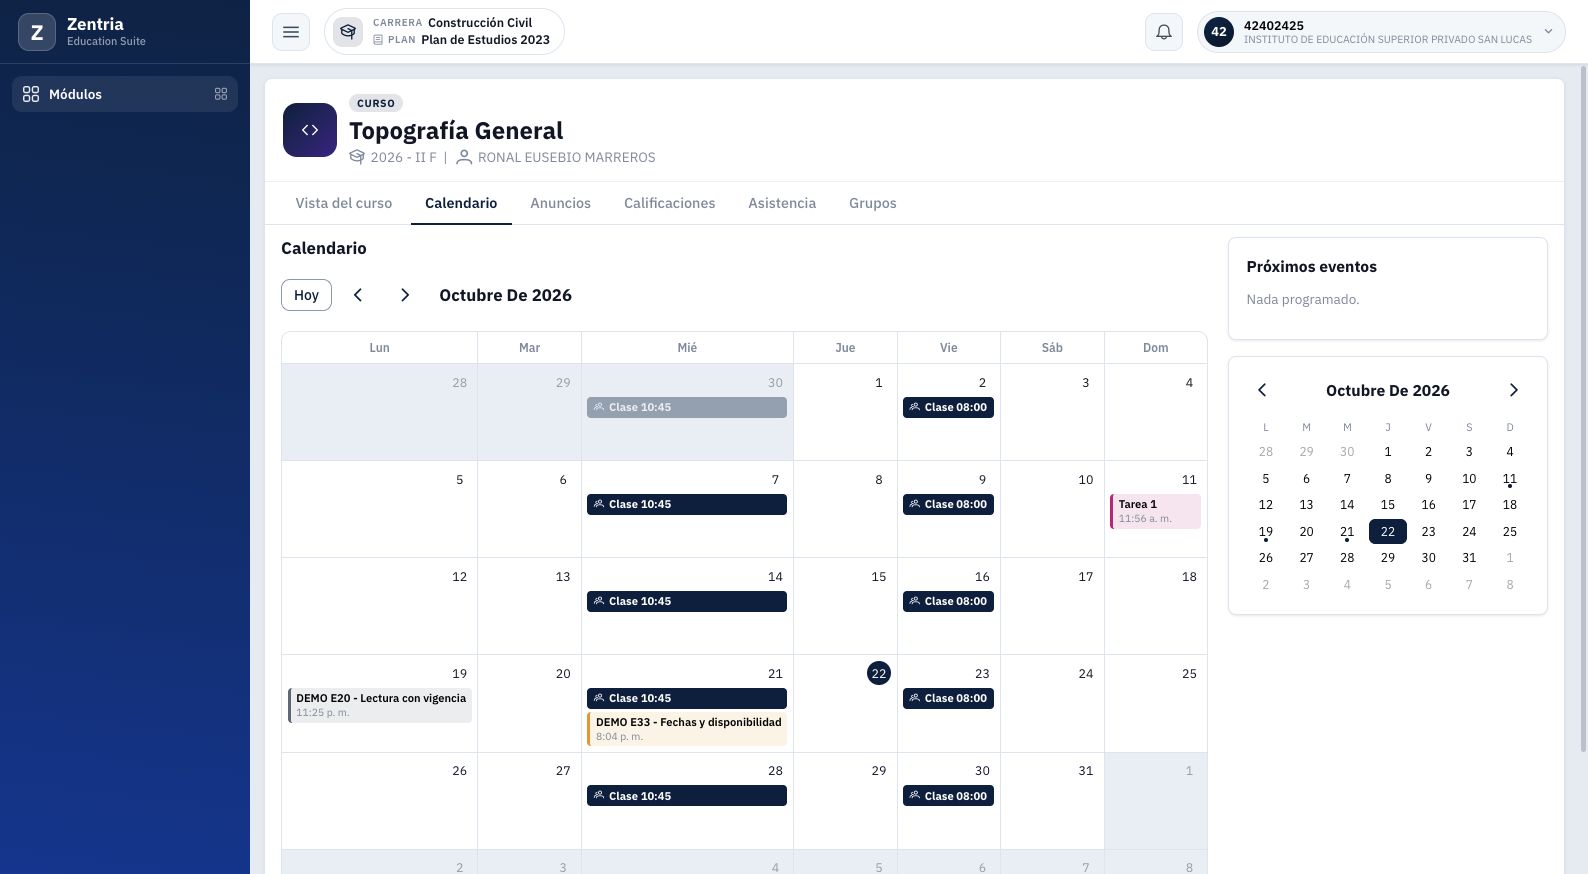1588x874 pixels.
Task: Select day 22 in the mini calendar
Action: [x=1388, y=531]
